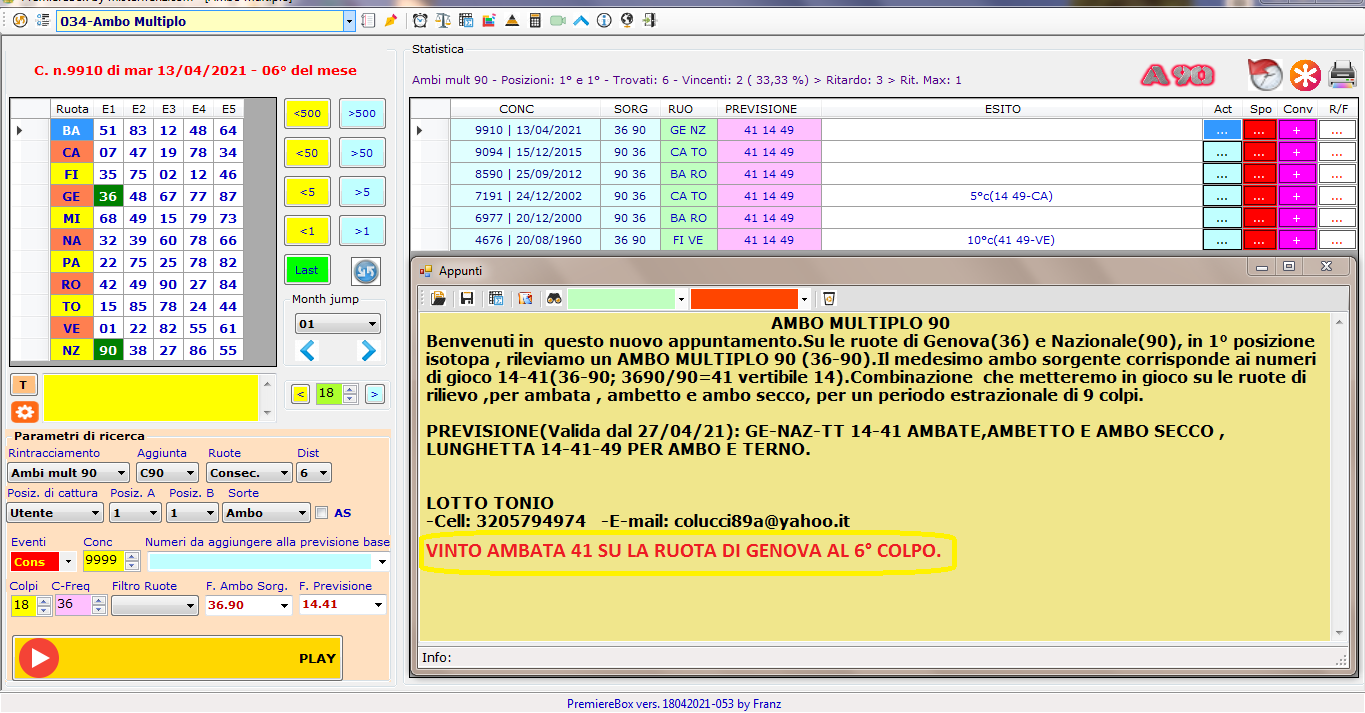Click binoculars search icon in Appunti
Viewport: 1365px width, 713px height.
click(553, 298)
